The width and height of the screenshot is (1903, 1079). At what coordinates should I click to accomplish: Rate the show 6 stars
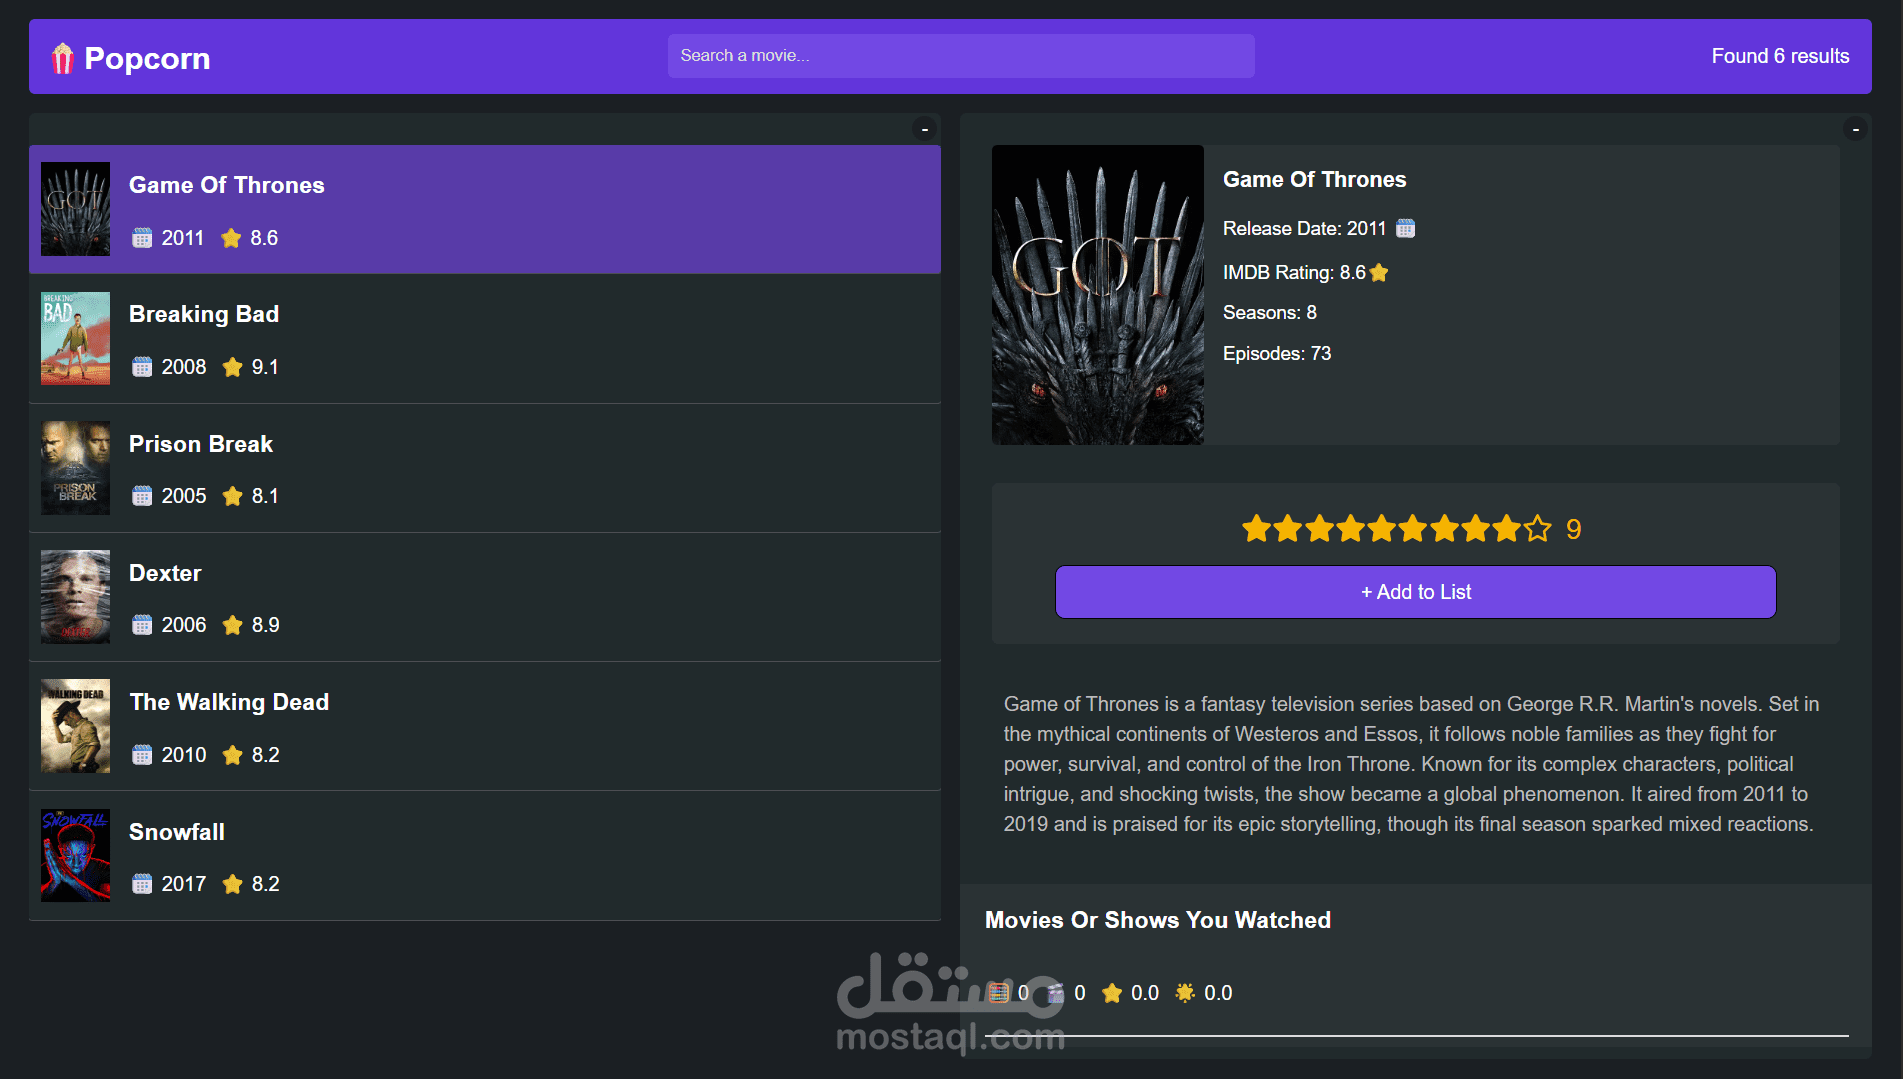[x=1413, y=529]
